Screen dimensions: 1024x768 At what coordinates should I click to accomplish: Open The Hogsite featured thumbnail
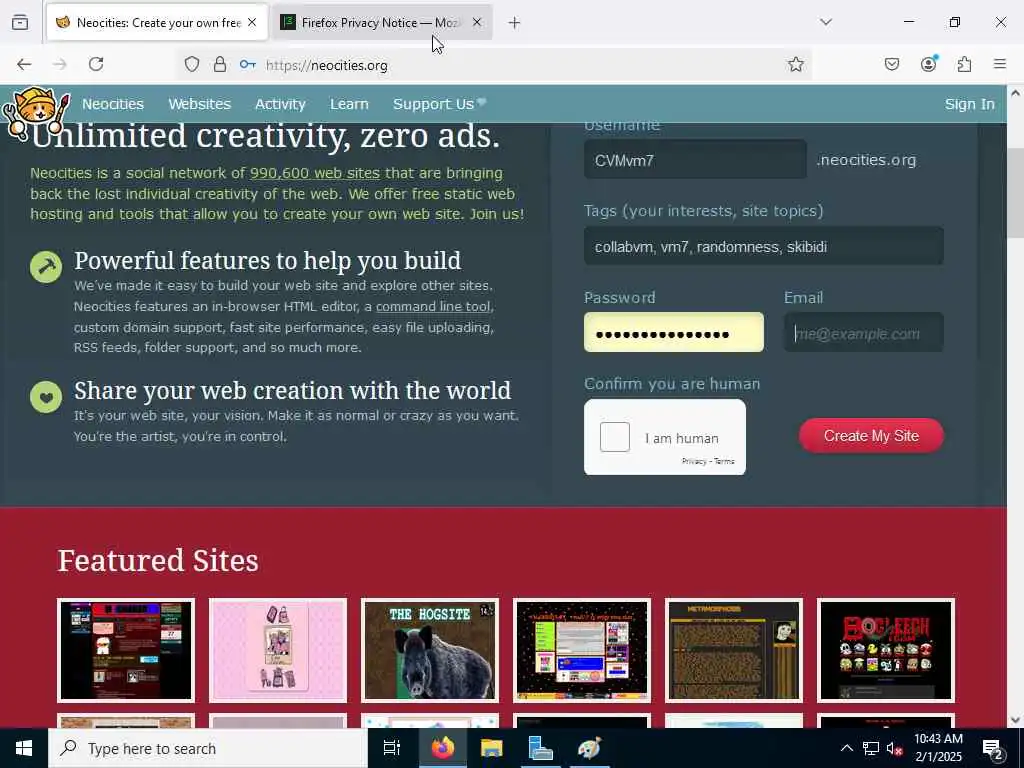coord(430,650)
